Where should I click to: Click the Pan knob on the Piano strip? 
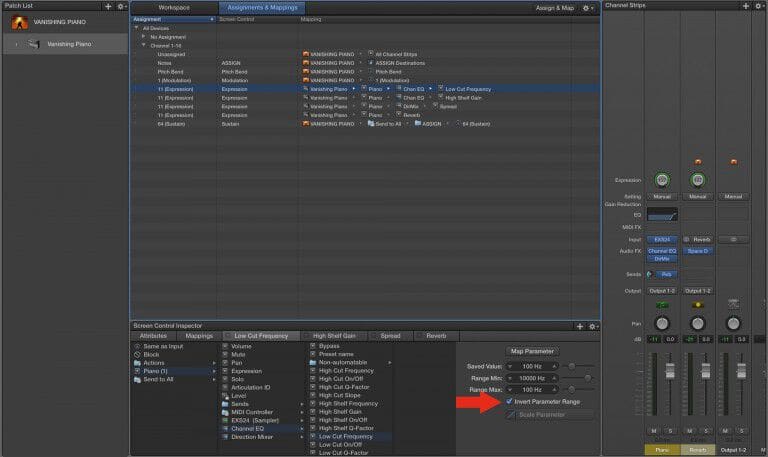[x=662, y=323]
